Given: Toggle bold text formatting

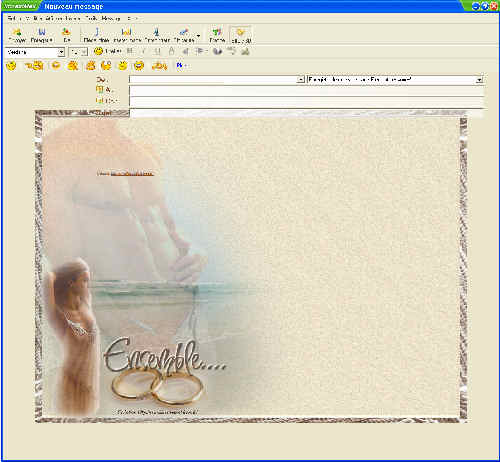Looking at the screenshot, I should point(130,51).
